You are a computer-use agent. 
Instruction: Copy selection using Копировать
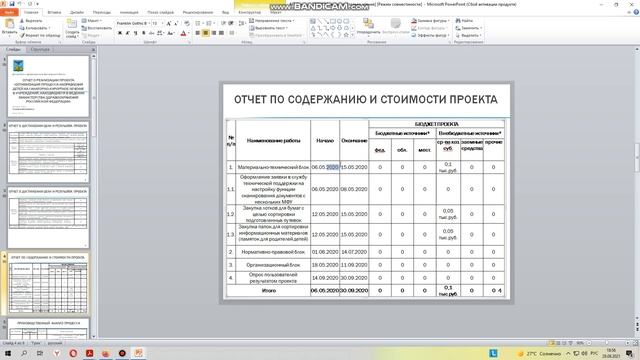tap(35, 28)
